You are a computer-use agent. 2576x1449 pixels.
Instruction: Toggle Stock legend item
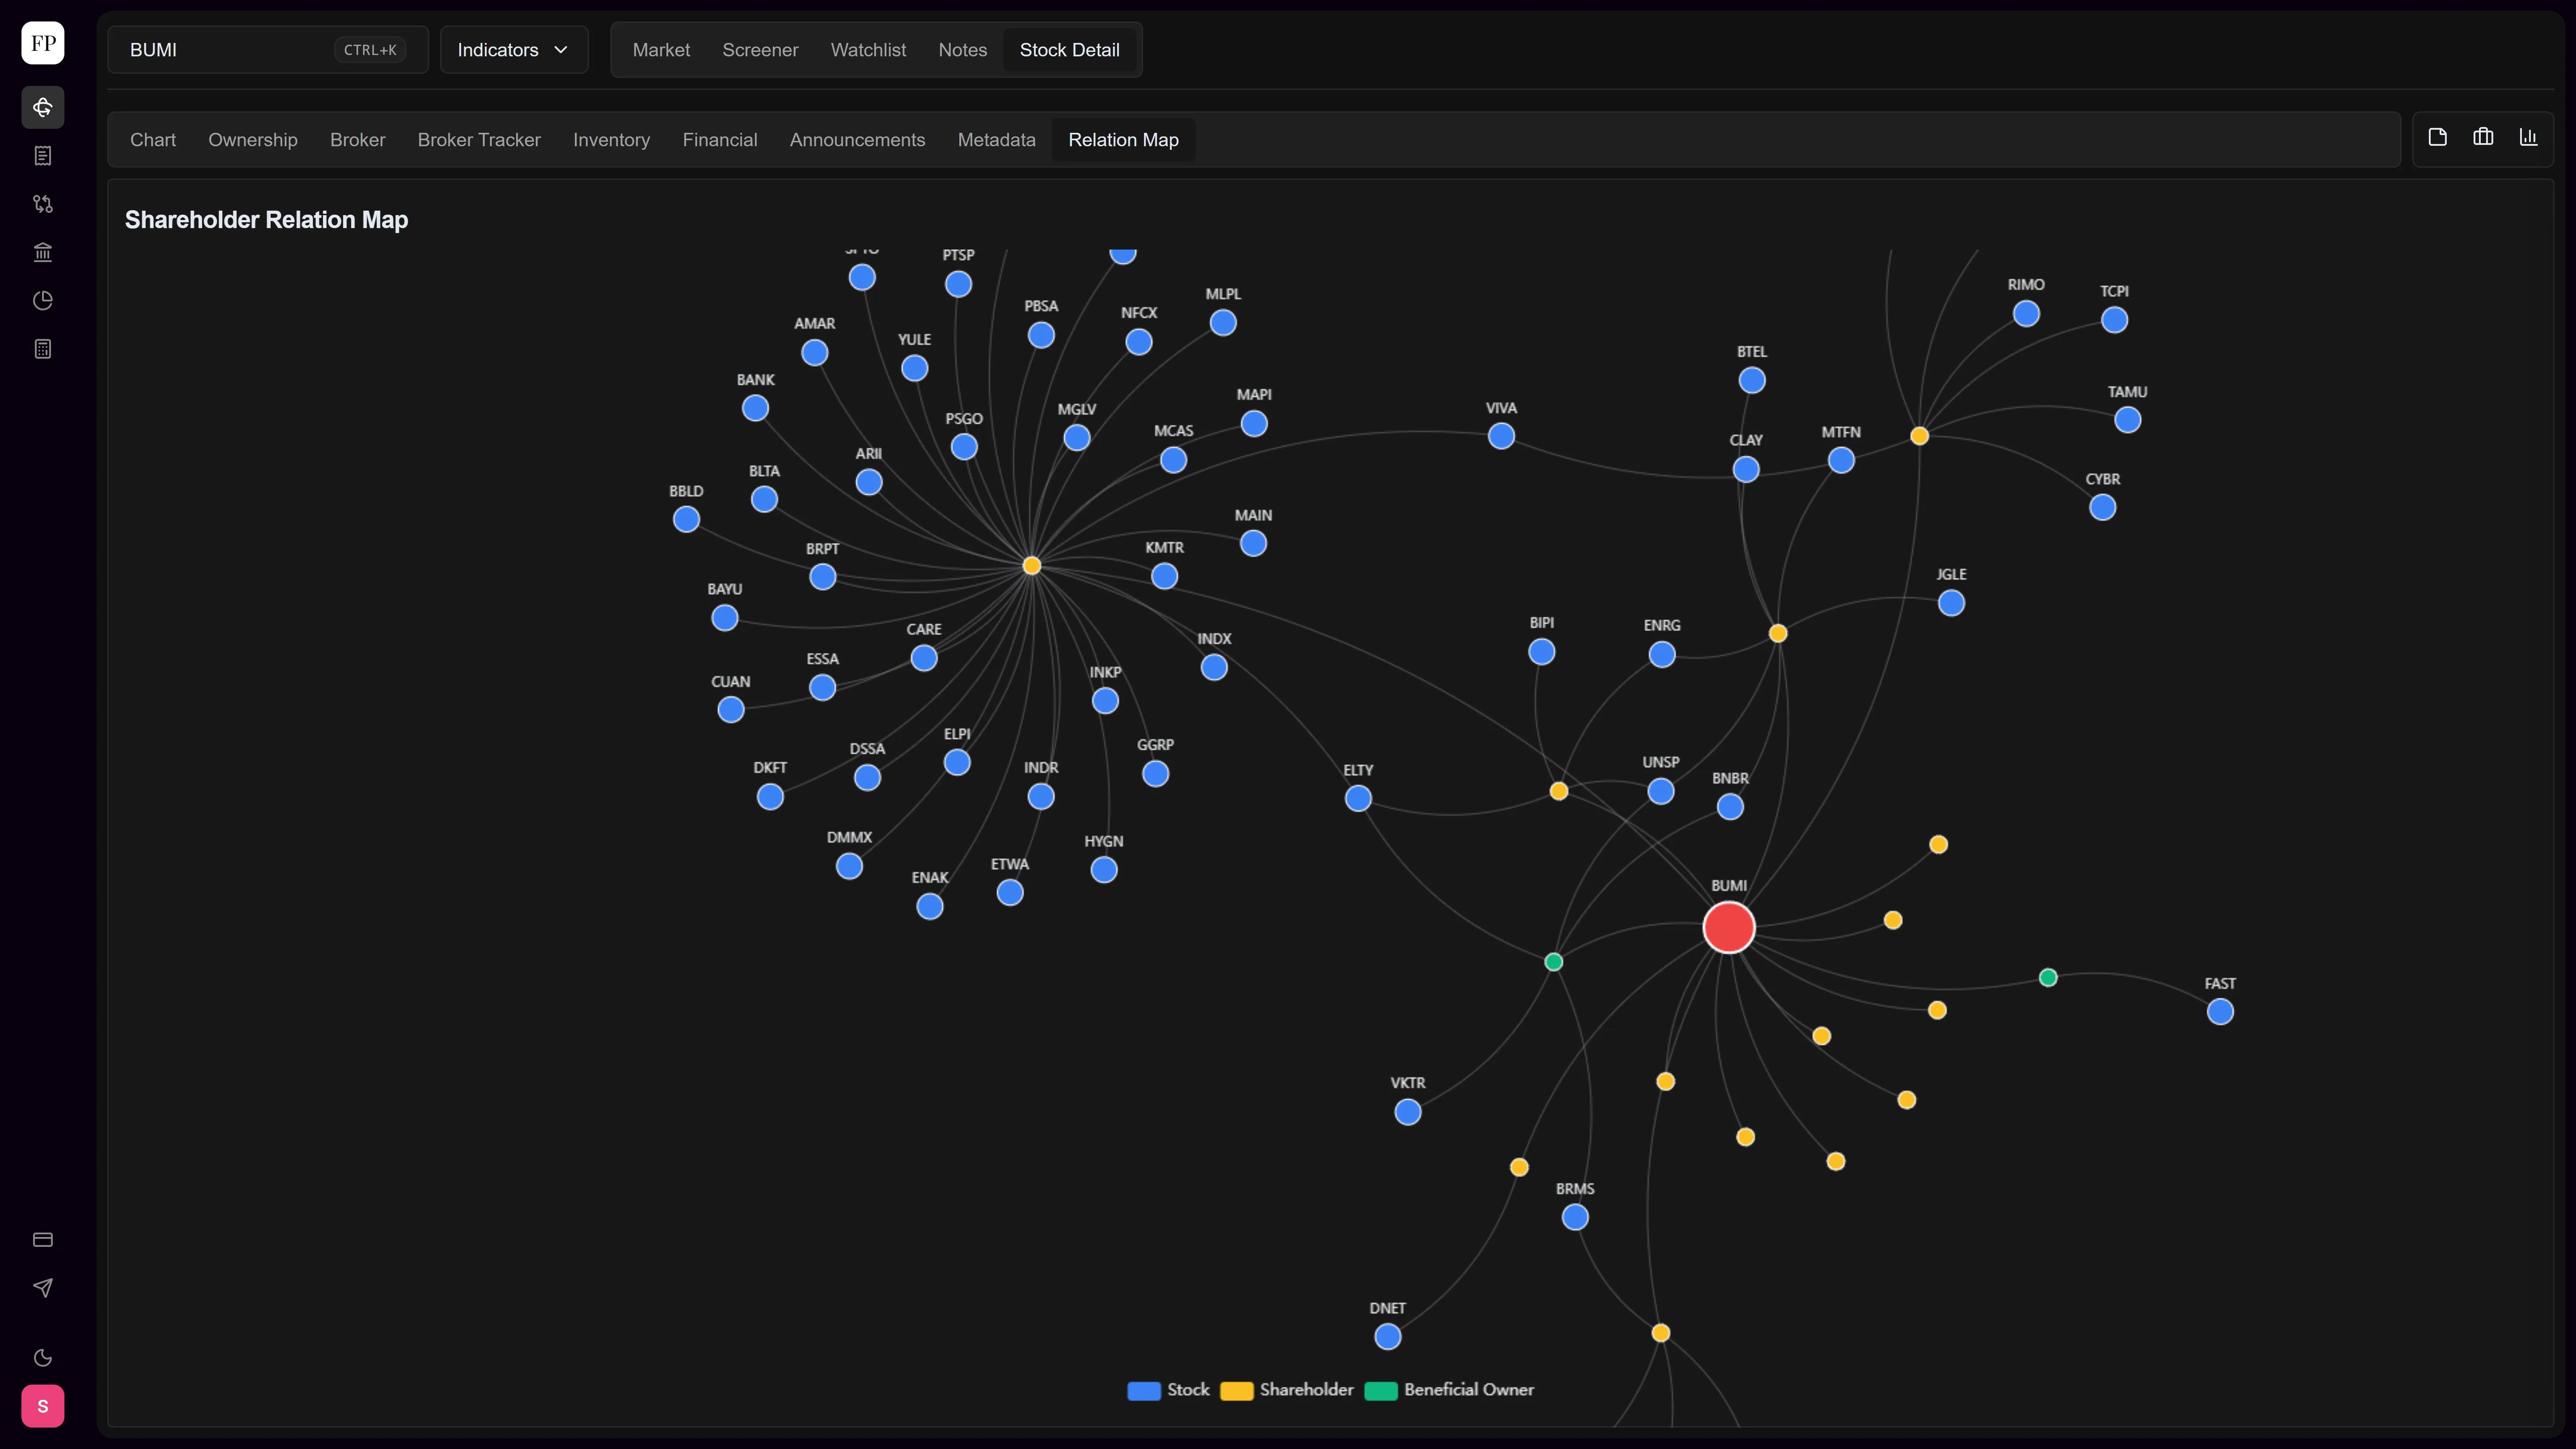1168,1390
